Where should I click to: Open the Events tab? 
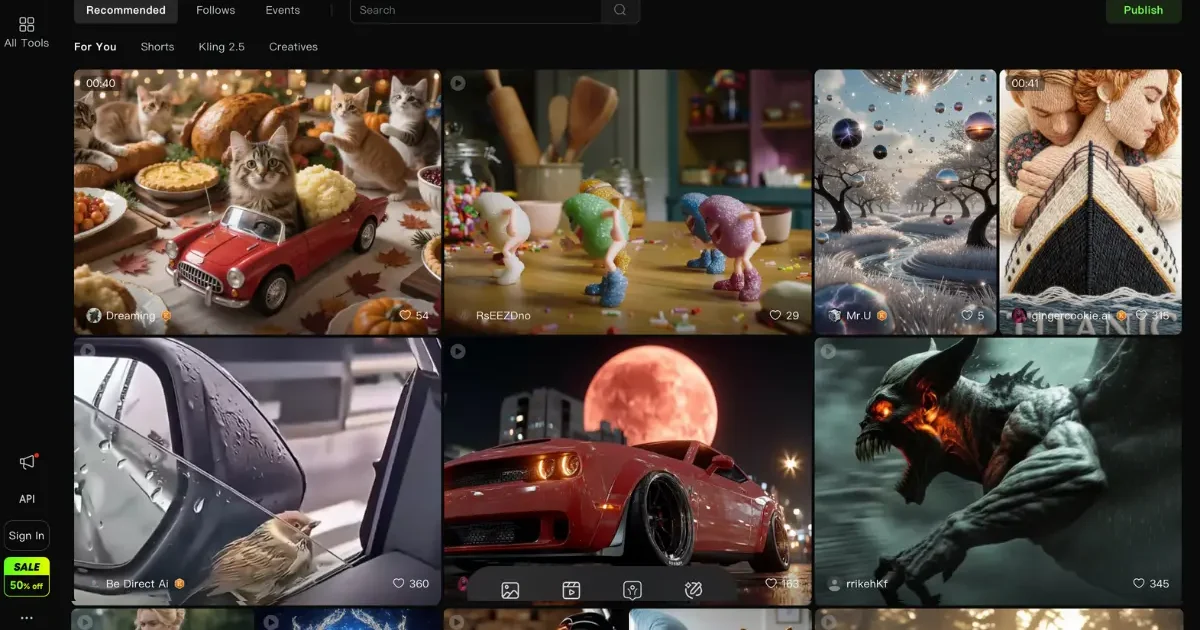[282, 10]
